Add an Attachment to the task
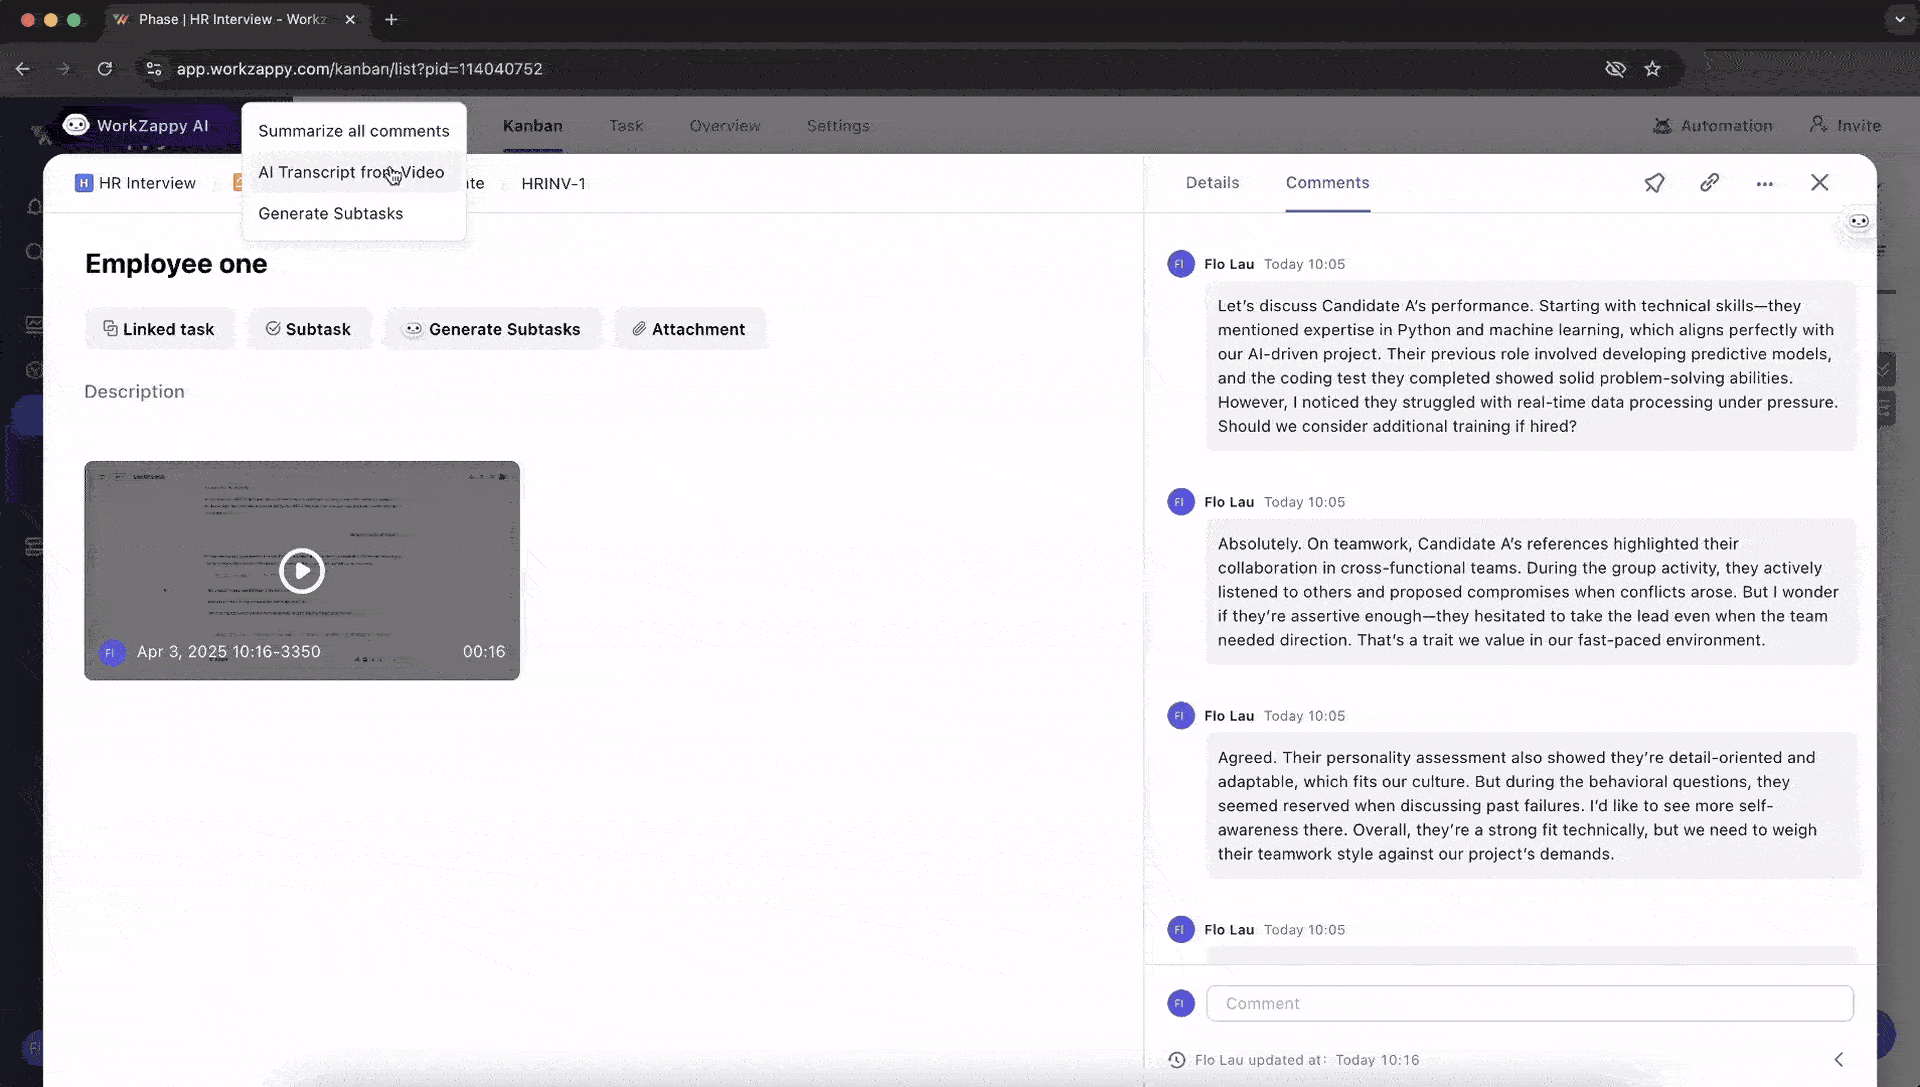The image size is (1920, 1087). [x=689, y=329]
